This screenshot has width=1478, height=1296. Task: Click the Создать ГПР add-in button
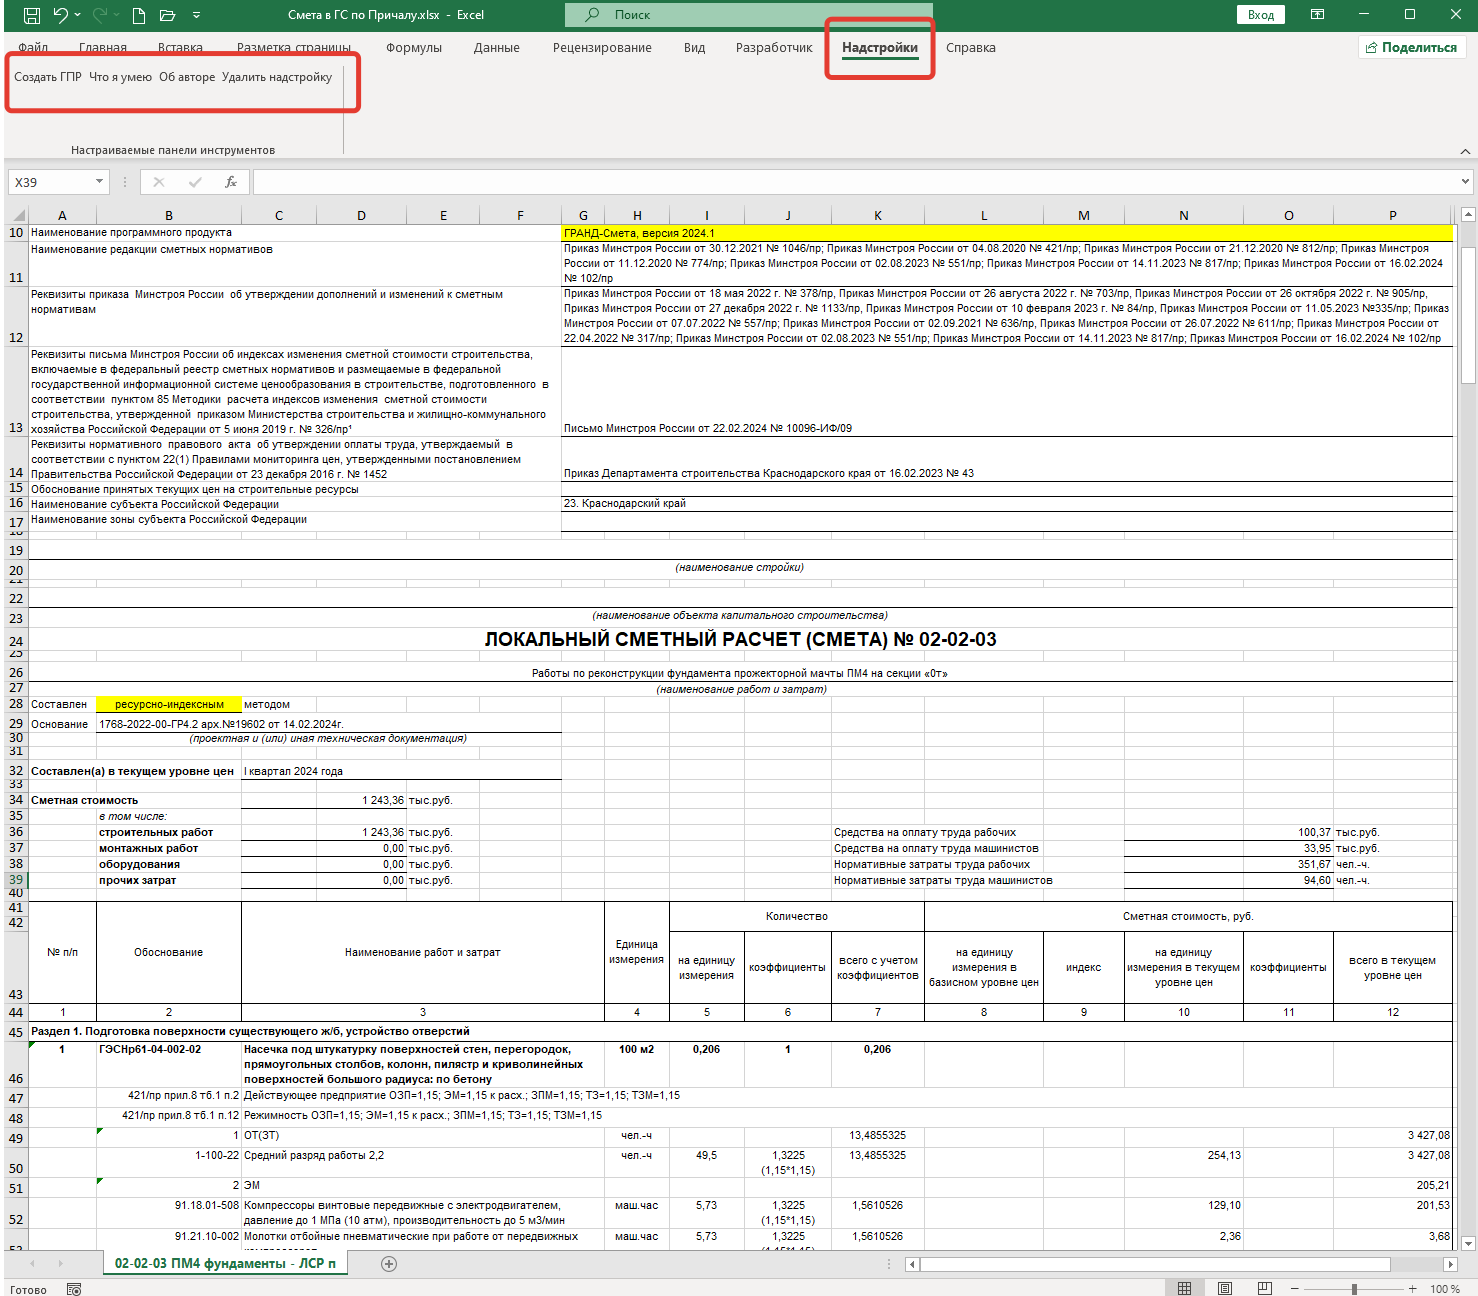pyautogui.click(x=48, y=77)
